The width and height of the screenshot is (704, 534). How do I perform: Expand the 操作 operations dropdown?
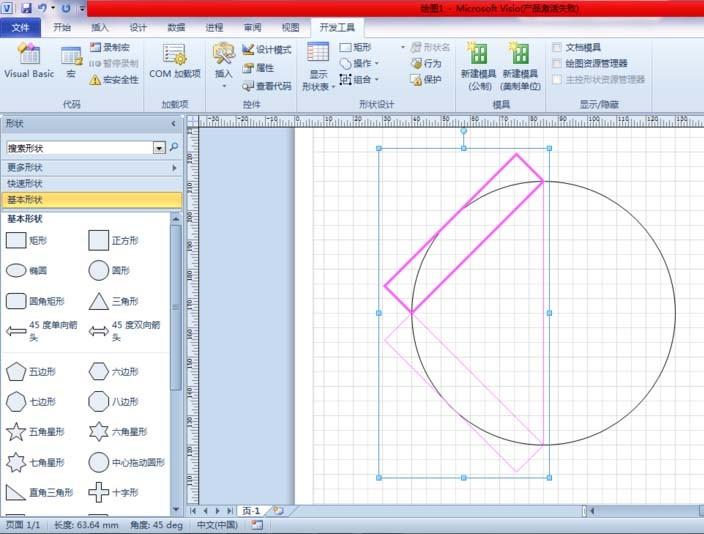point(377,63)
